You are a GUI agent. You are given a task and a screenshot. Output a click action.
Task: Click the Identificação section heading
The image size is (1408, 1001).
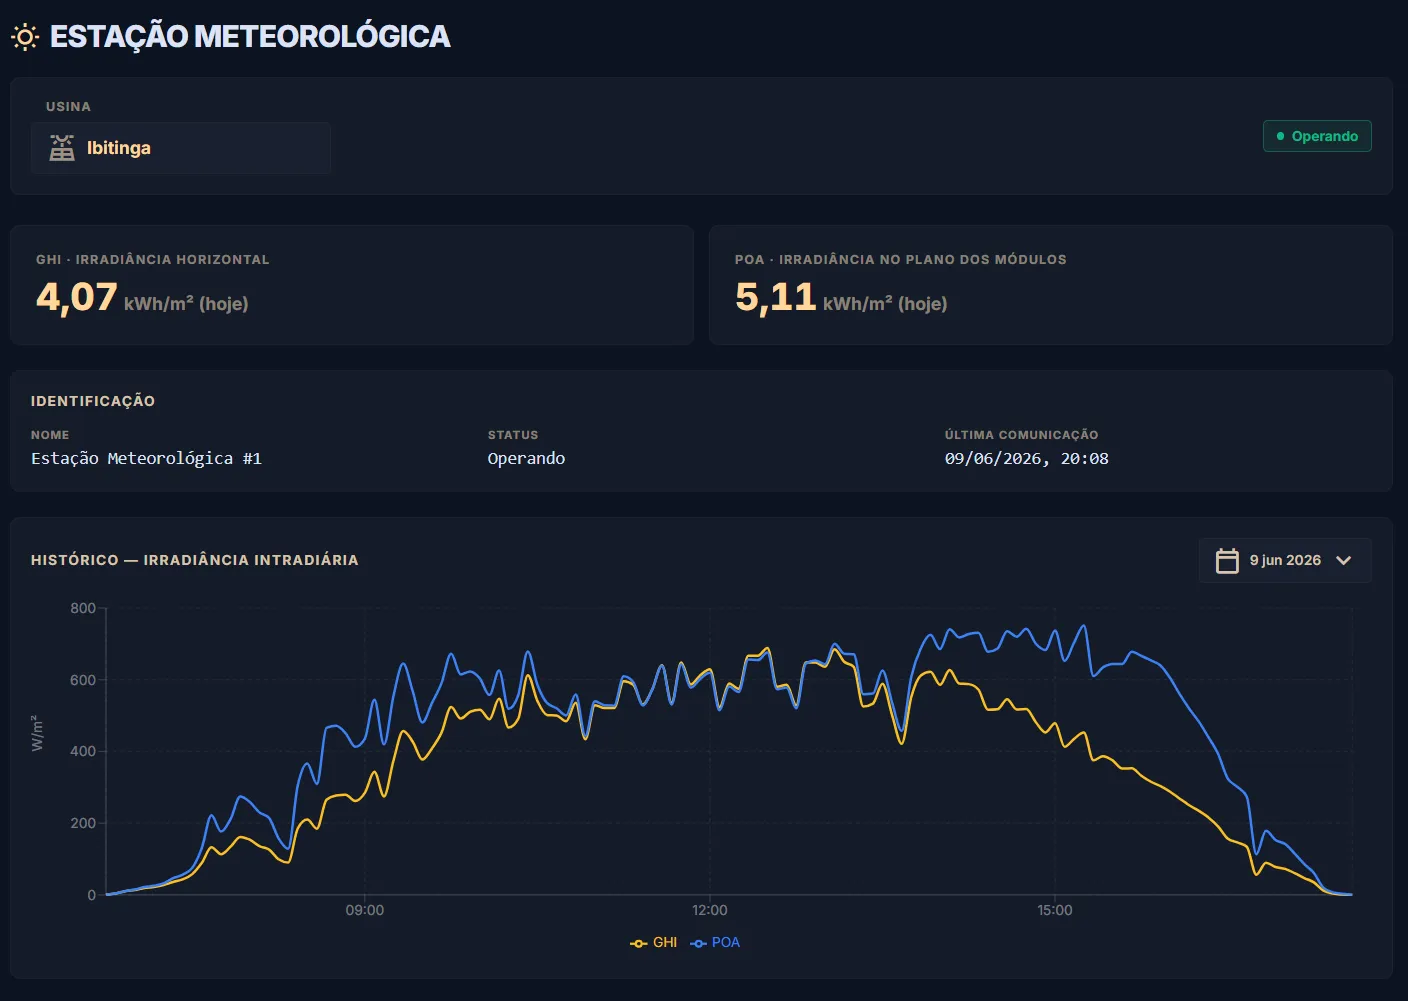pyautogui.click(x=93, y=401)
